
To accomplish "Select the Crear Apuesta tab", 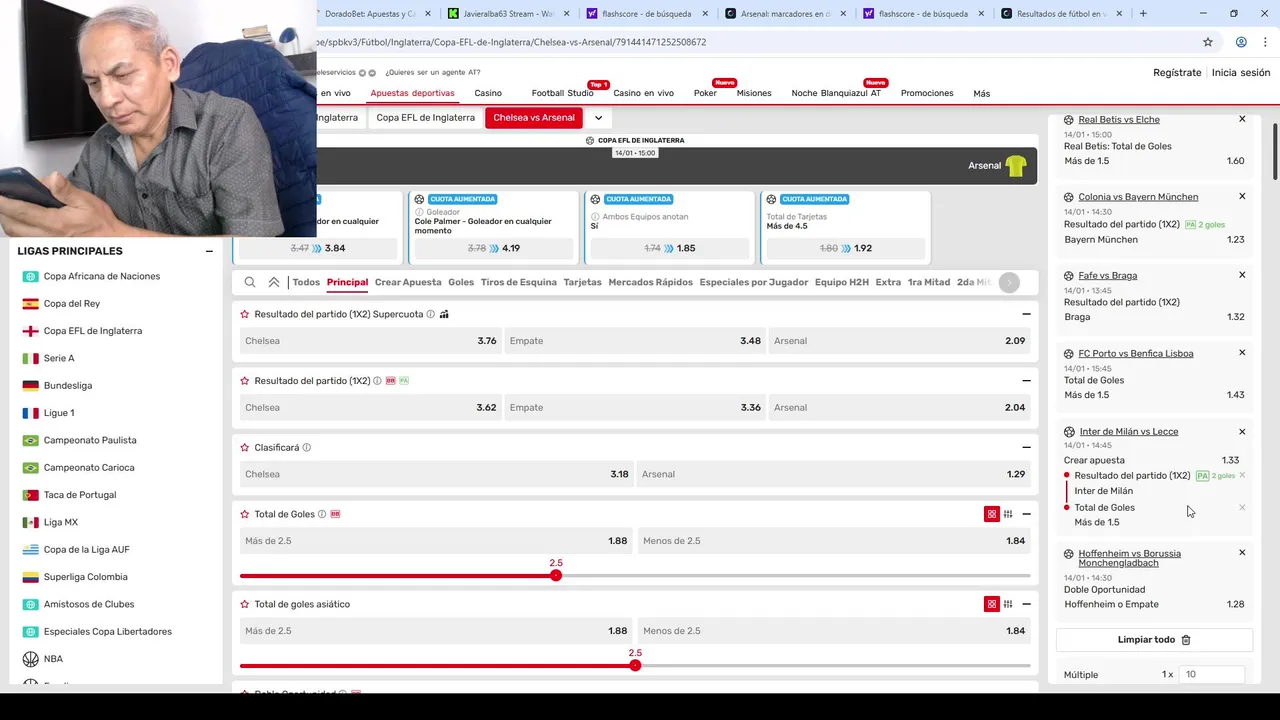I will coord(408,282).
